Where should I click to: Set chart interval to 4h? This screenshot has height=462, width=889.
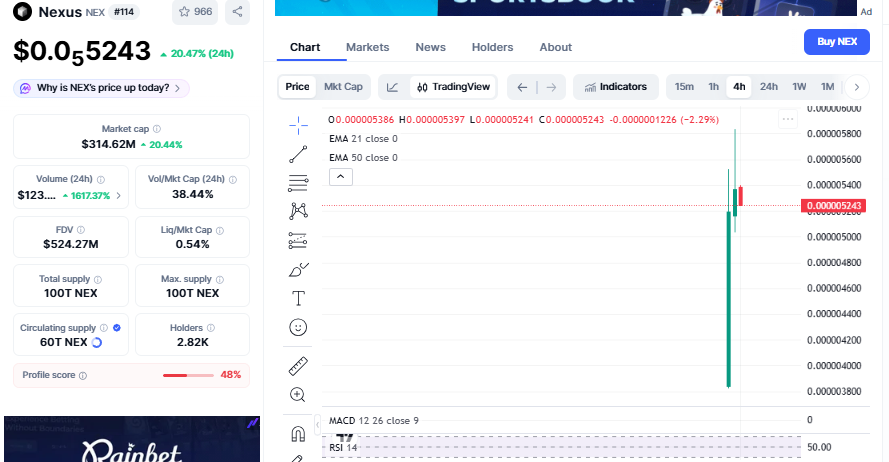point(739,87)
